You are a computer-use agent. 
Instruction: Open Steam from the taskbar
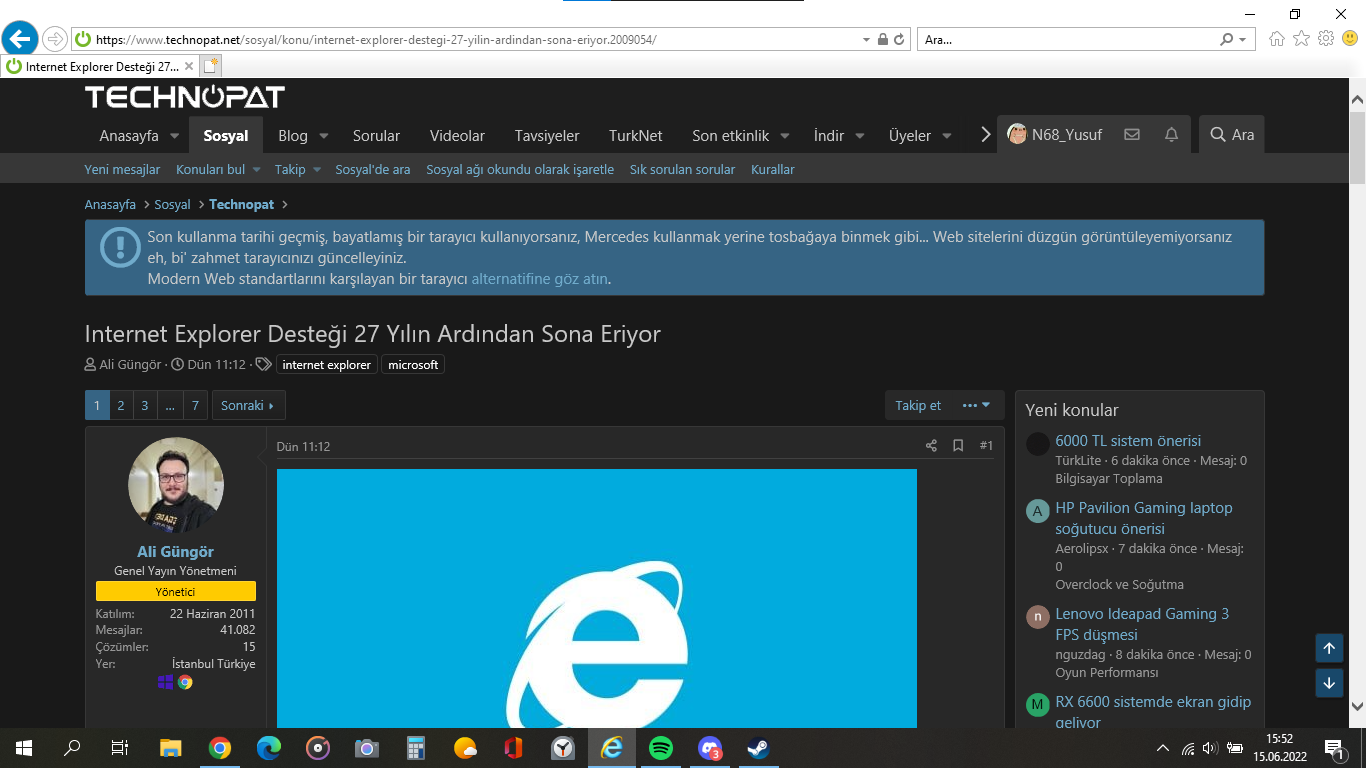click(x=759, y=748)
